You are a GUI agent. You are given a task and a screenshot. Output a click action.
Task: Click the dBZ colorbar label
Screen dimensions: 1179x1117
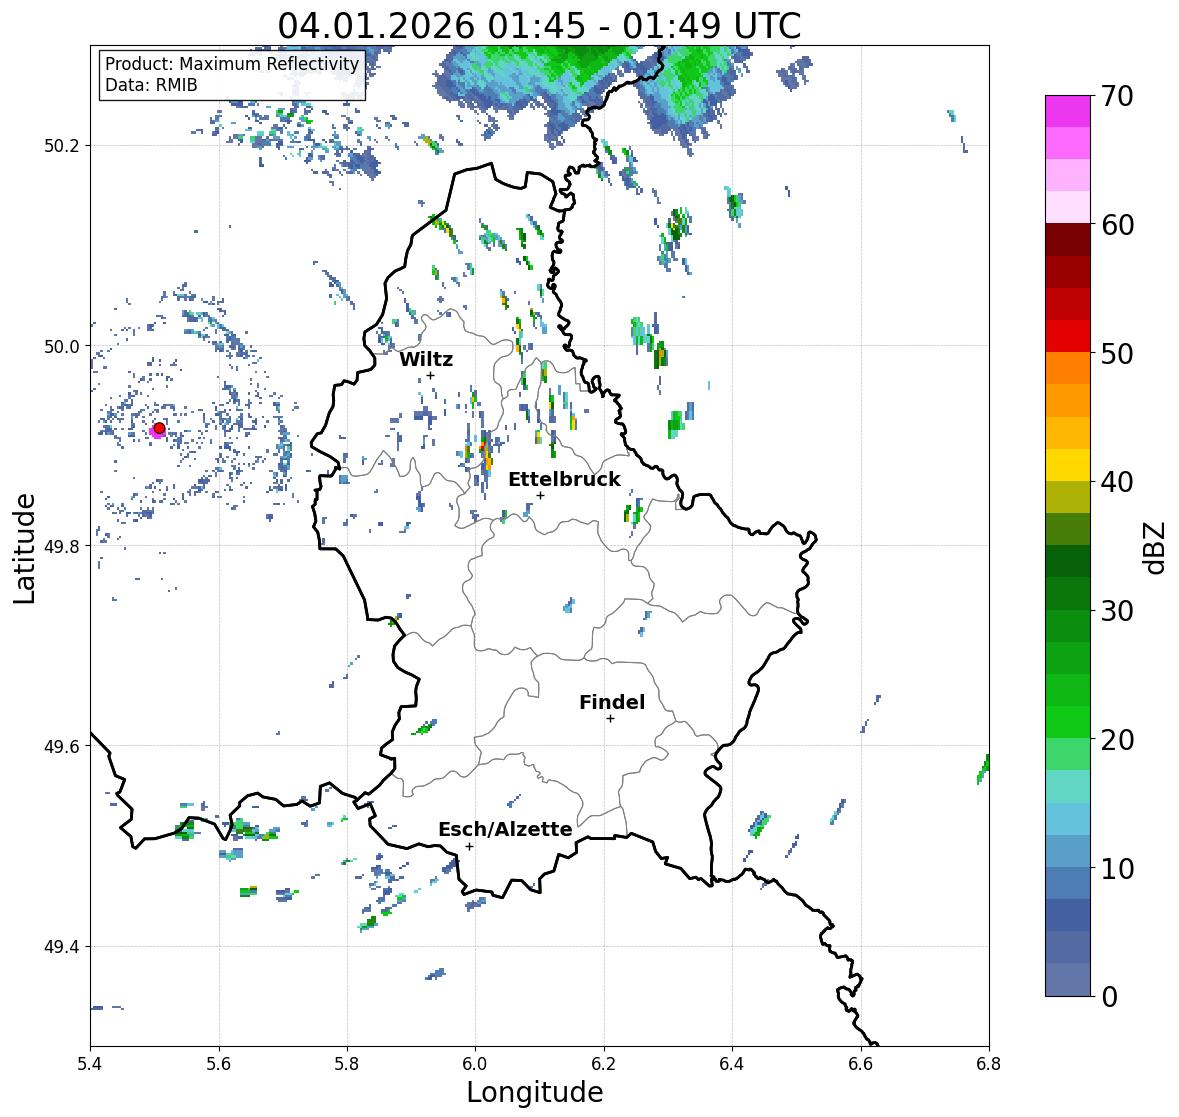point(1154,547)
